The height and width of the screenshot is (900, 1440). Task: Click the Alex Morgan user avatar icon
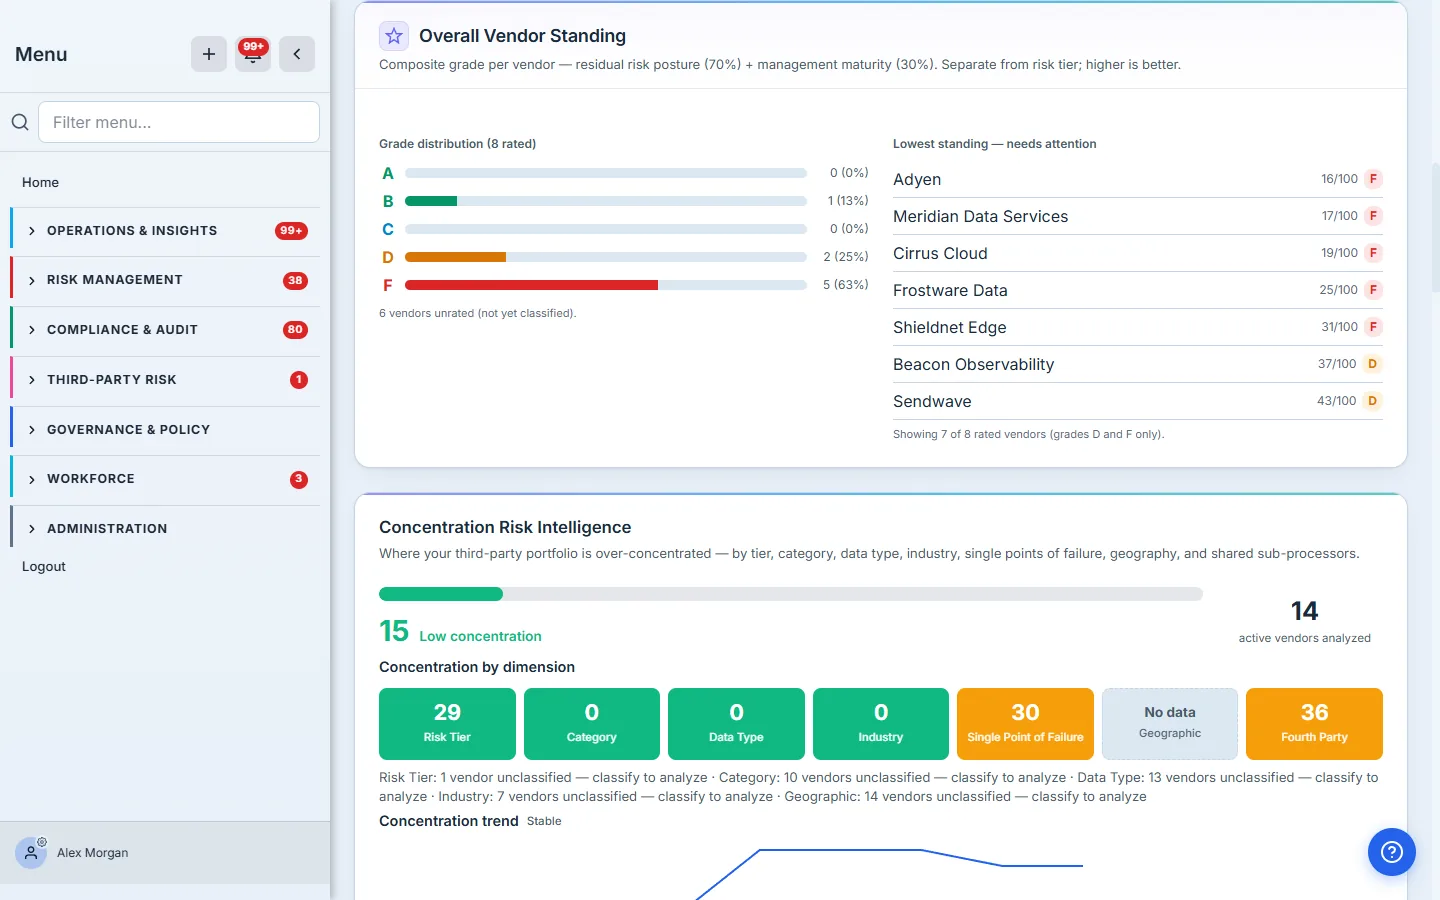click(x=31, y=853)
